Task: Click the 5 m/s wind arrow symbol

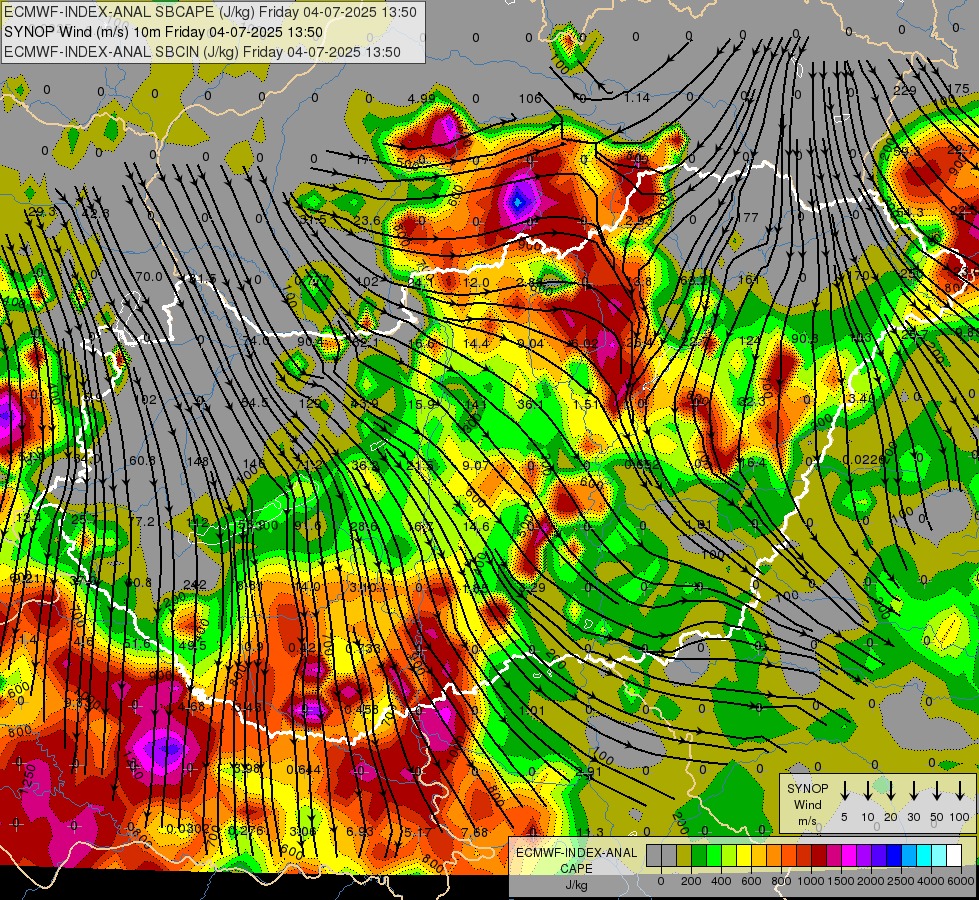Action: [845, 791]
